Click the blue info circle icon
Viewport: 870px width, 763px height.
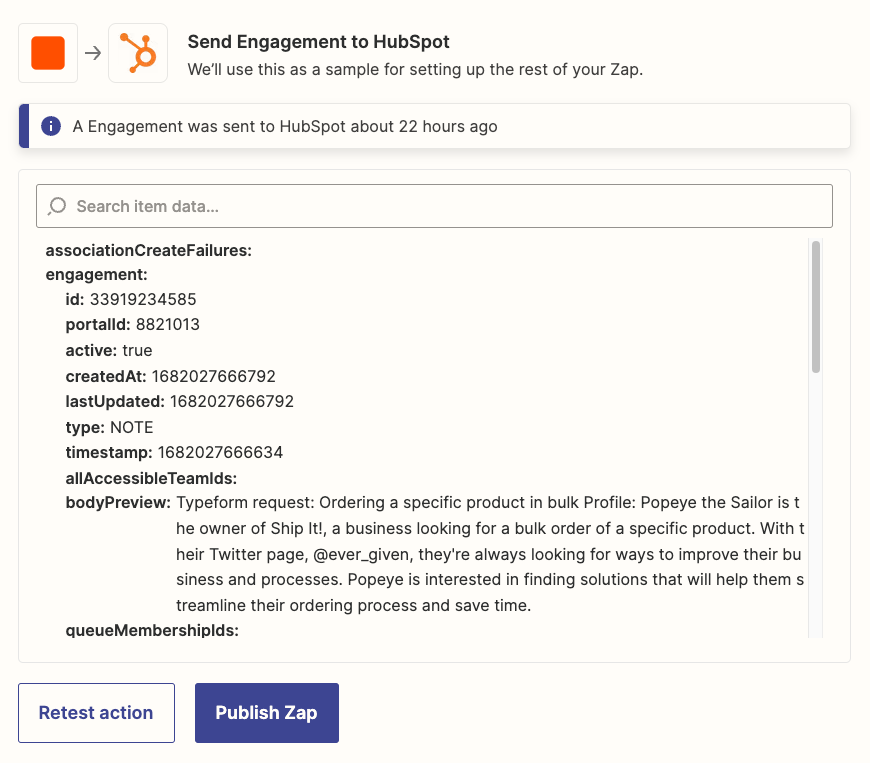pyautogui.click(x=51, y=126)
